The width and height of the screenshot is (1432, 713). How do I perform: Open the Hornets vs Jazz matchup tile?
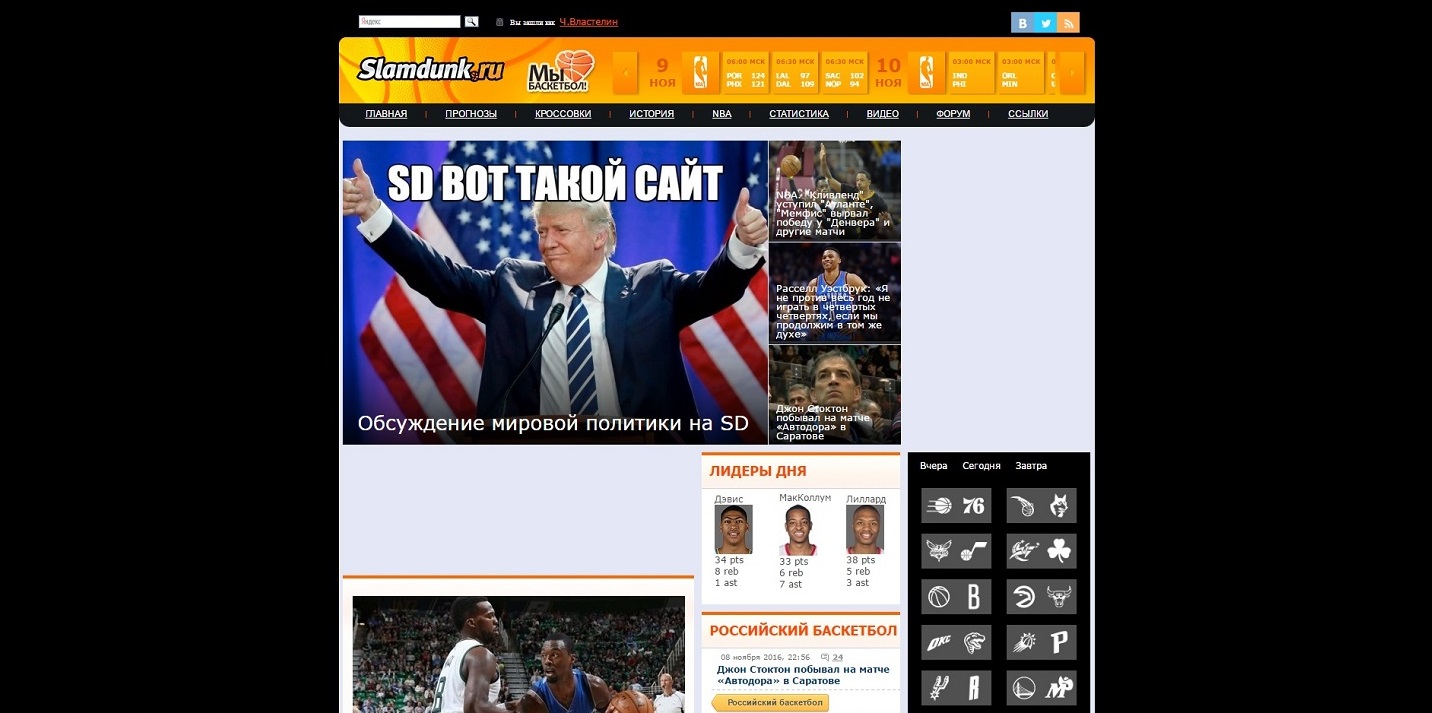(956, 551)
